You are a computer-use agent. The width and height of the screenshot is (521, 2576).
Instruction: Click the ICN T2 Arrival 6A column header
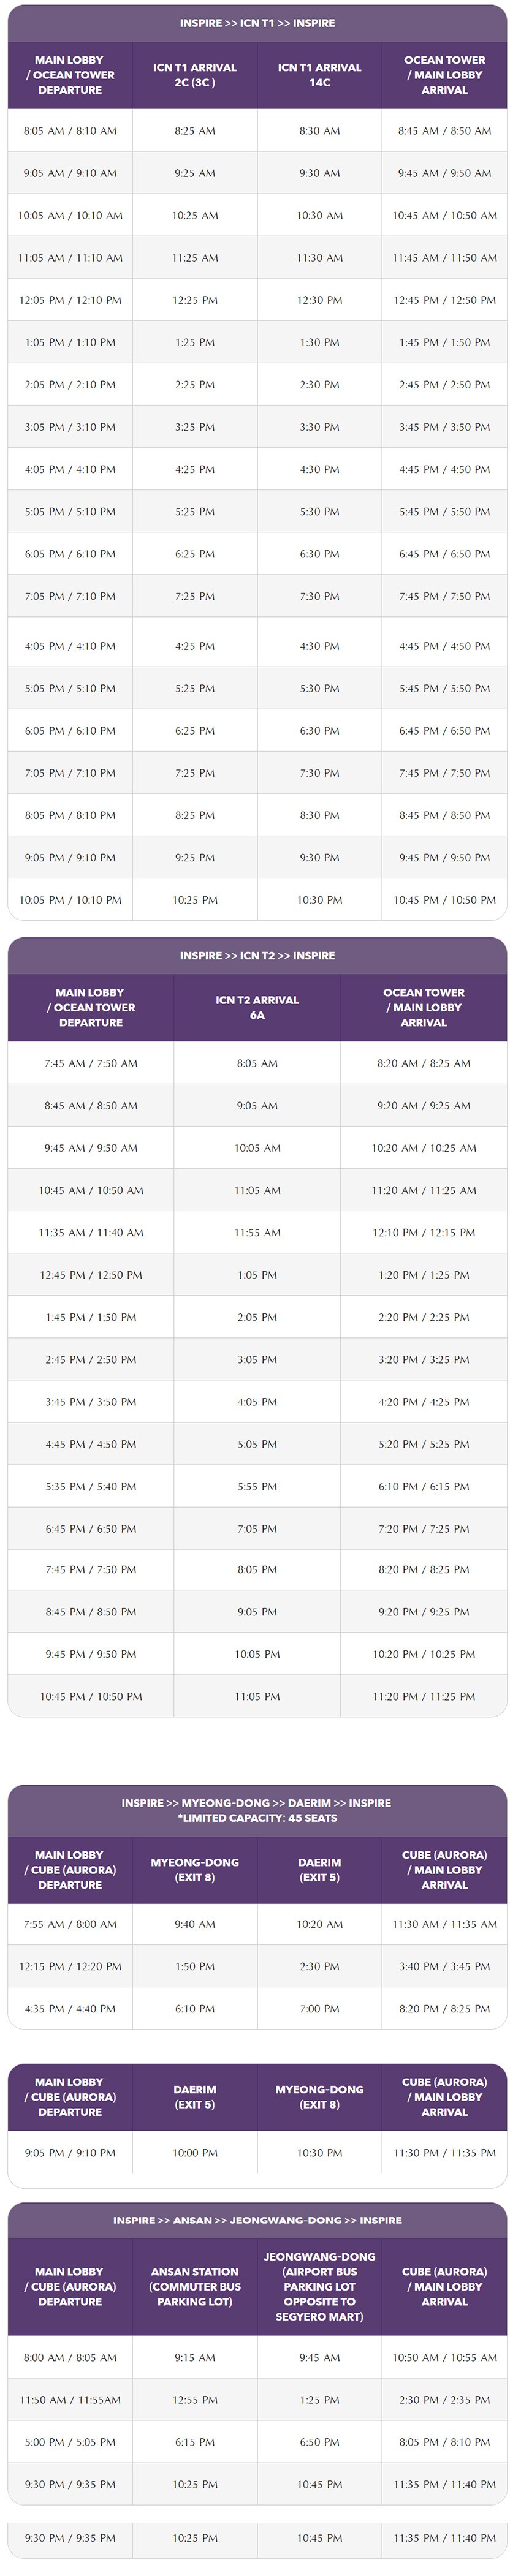pyautogui.click(x=257, y=1007)
